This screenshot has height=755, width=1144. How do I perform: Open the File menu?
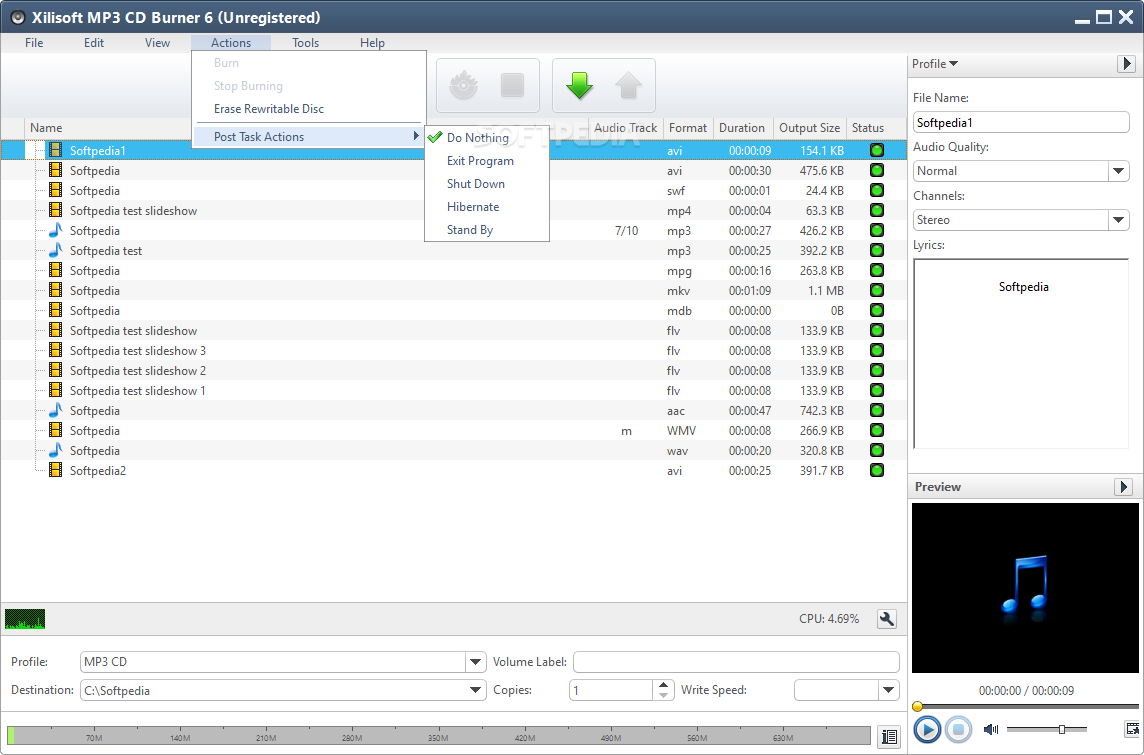point(34,42)
